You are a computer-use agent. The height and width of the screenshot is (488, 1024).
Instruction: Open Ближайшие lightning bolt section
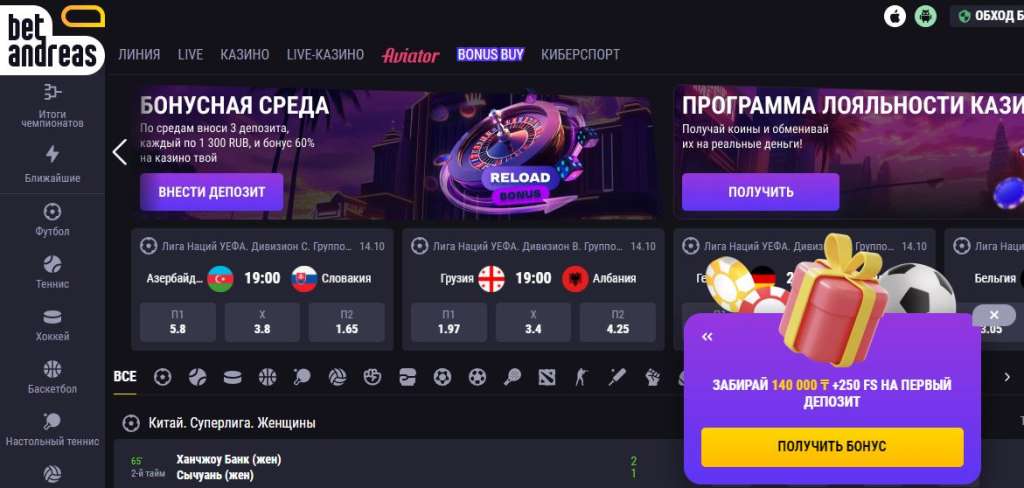coord(52,164)
